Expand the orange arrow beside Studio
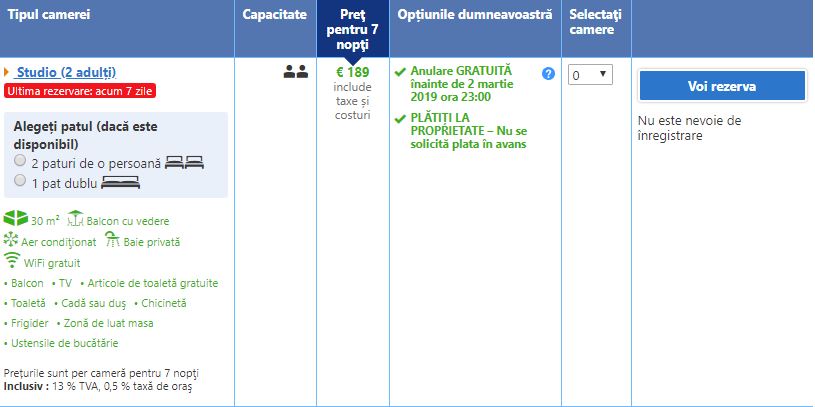Screen dimensions: 815x407 coord(7,72)
